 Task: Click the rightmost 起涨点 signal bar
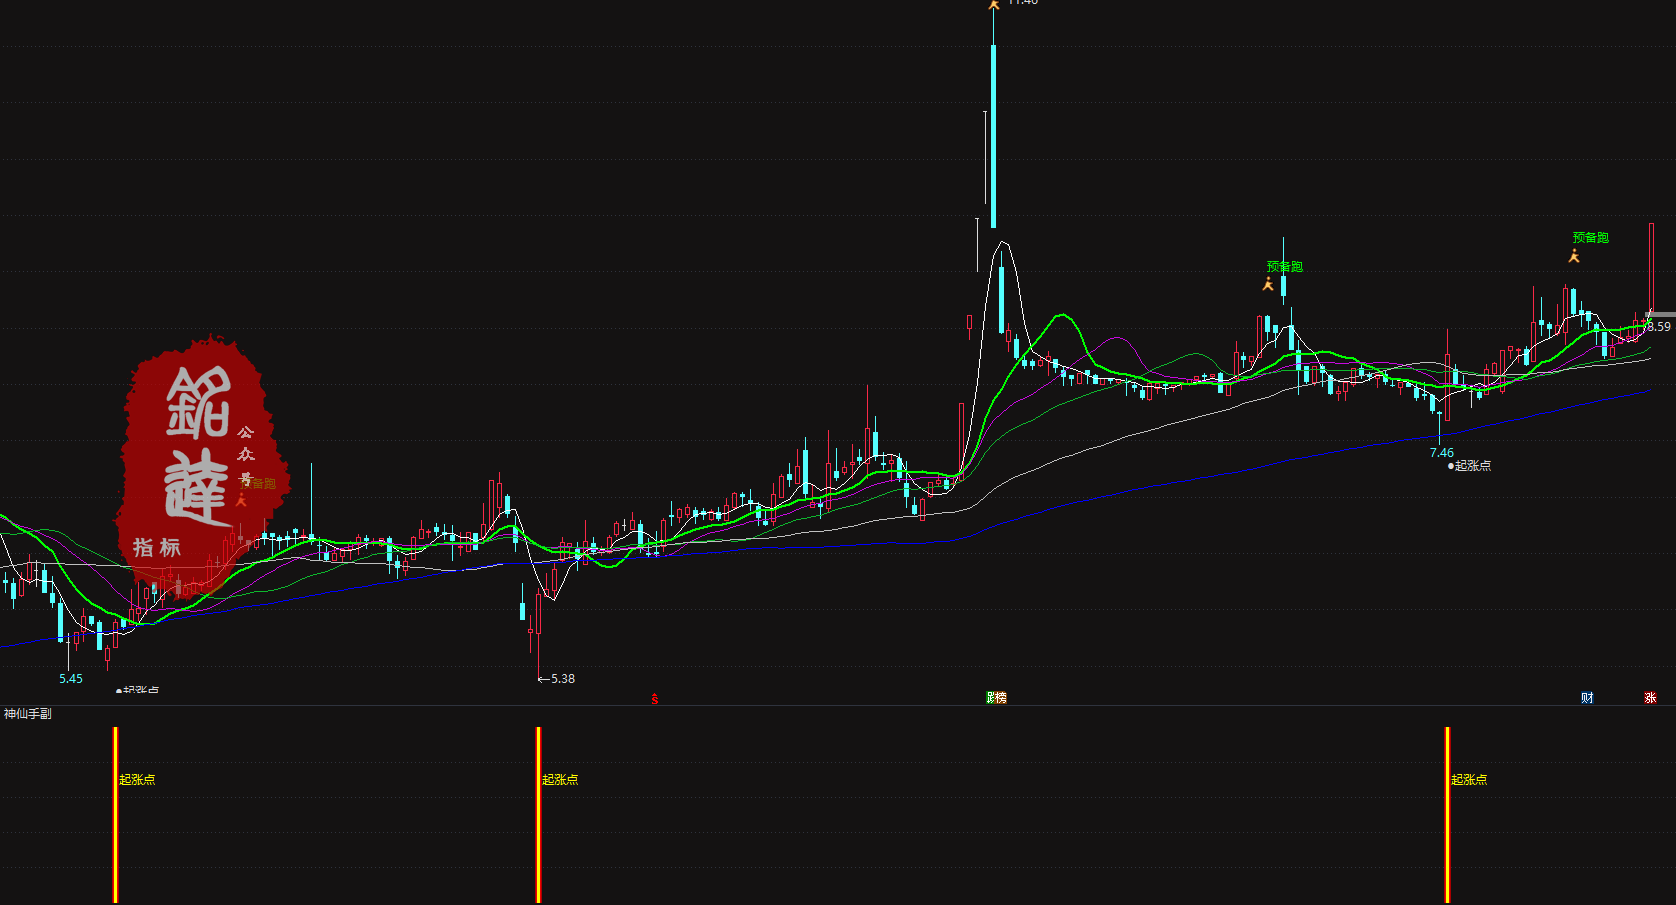pos(1447,815)
